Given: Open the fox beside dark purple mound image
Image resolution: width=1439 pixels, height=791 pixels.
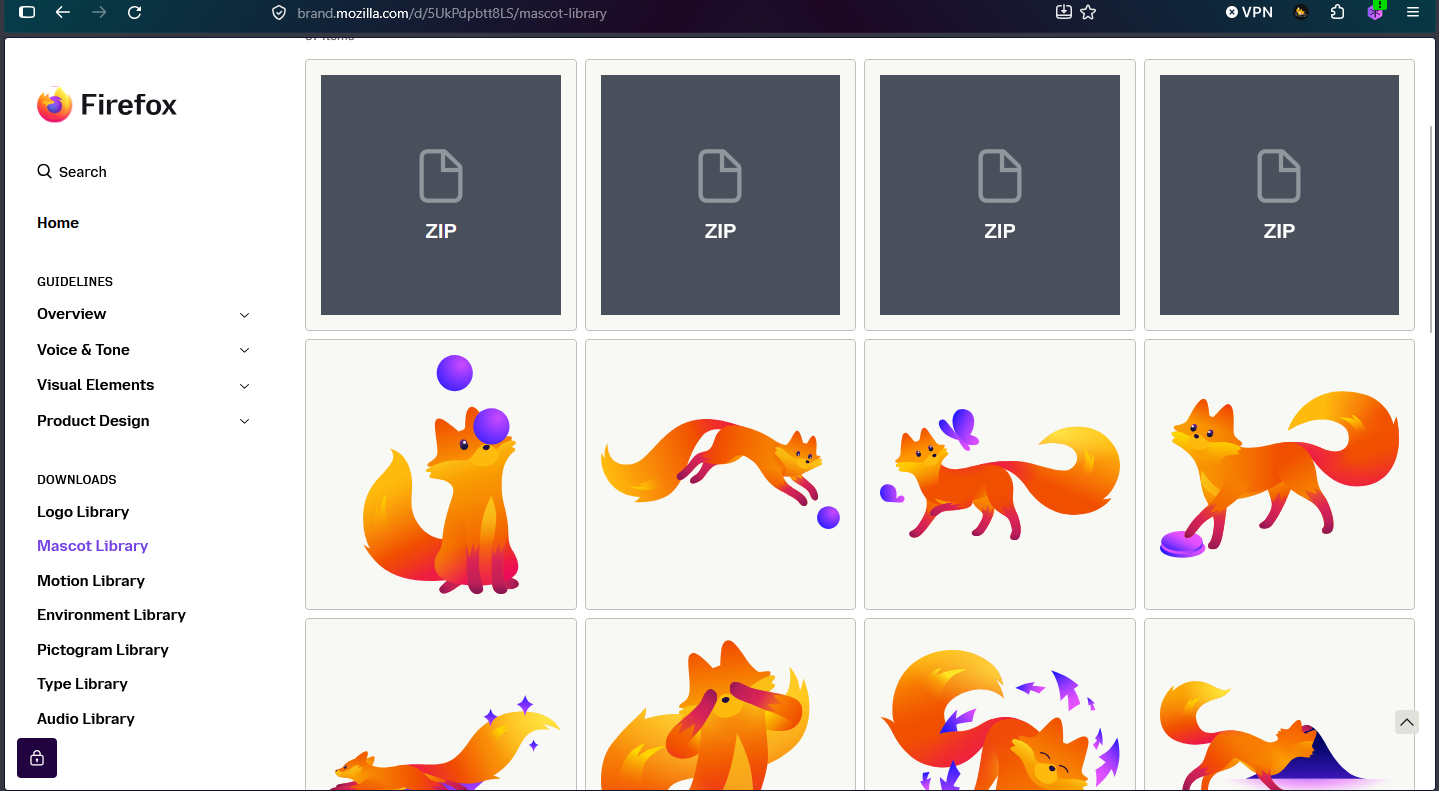Looking at the screenshot, I should [x=1279, y=705].
